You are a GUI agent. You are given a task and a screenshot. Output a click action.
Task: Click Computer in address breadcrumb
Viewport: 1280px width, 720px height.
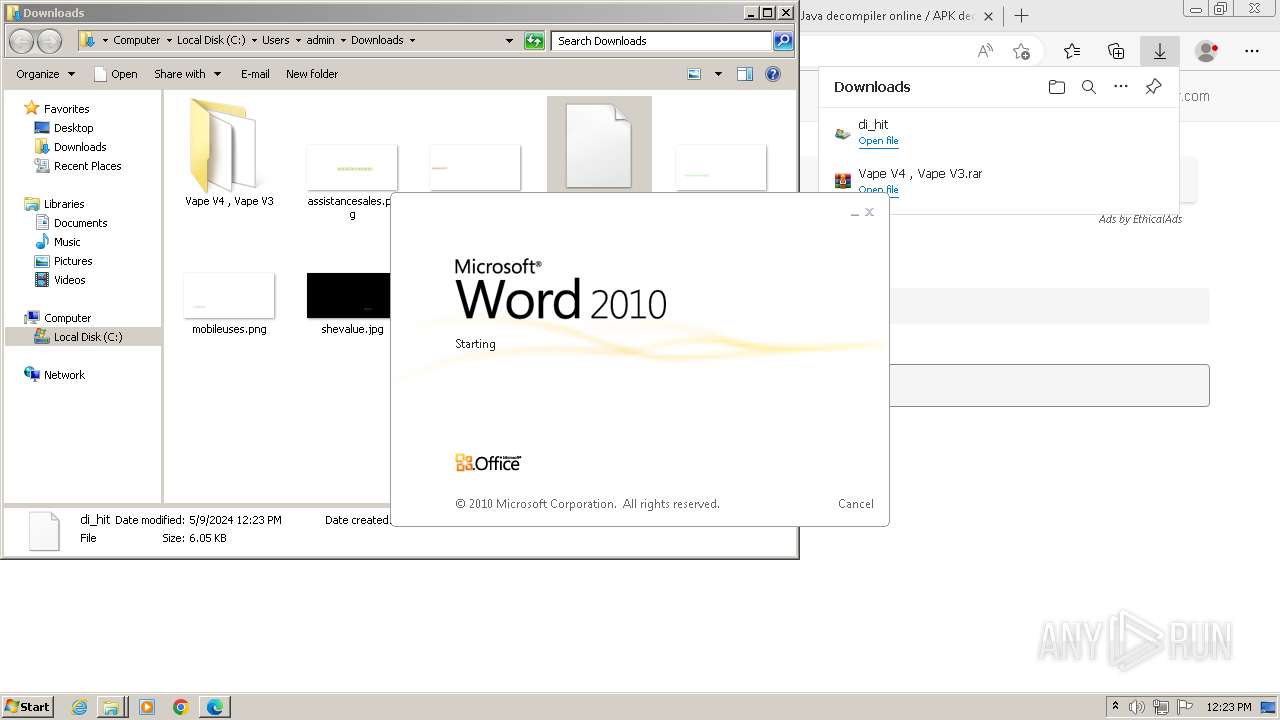tap(136, 41)
